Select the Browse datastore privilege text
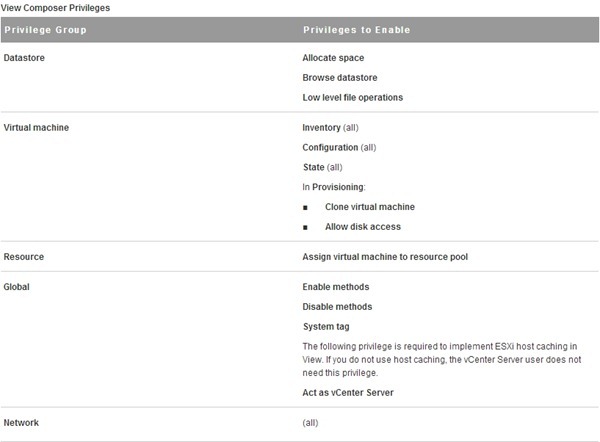The image size is (600, 442). [x=340, y=77]
